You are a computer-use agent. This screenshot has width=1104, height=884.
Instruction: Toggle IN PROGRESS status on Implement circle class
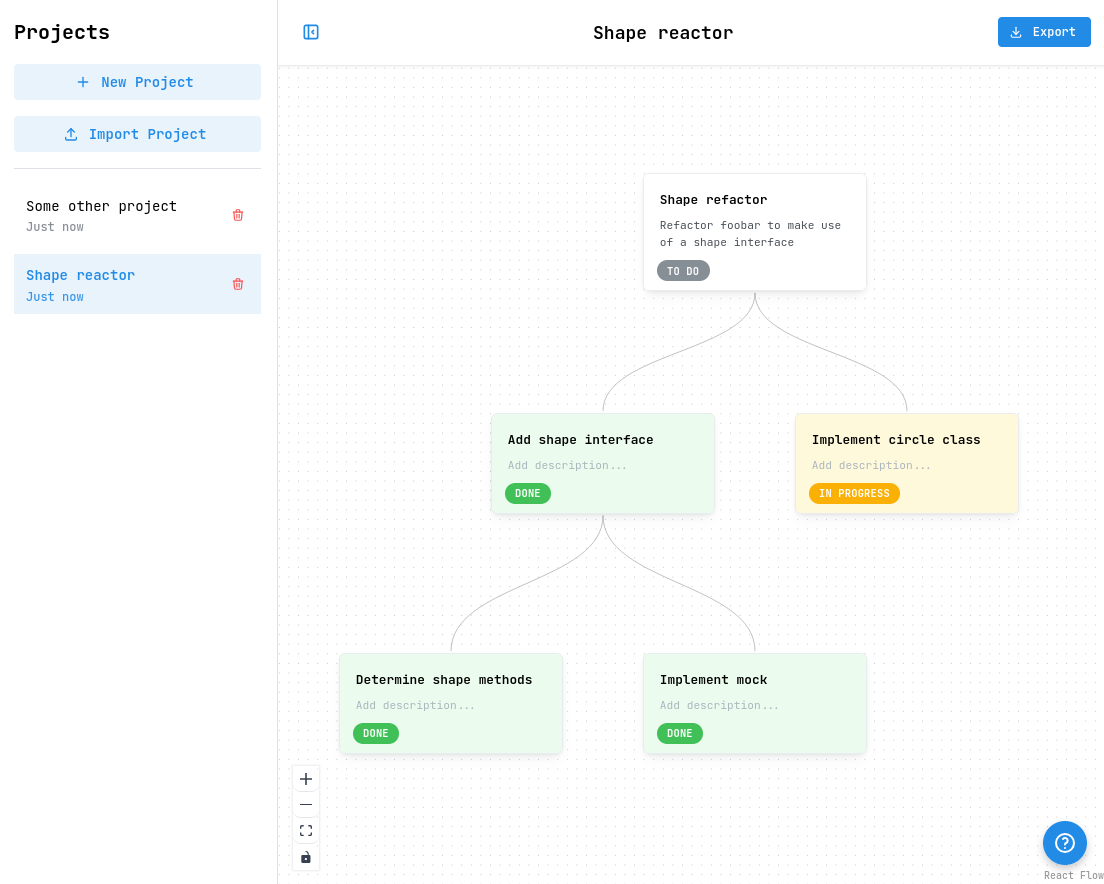pos(854,493)
